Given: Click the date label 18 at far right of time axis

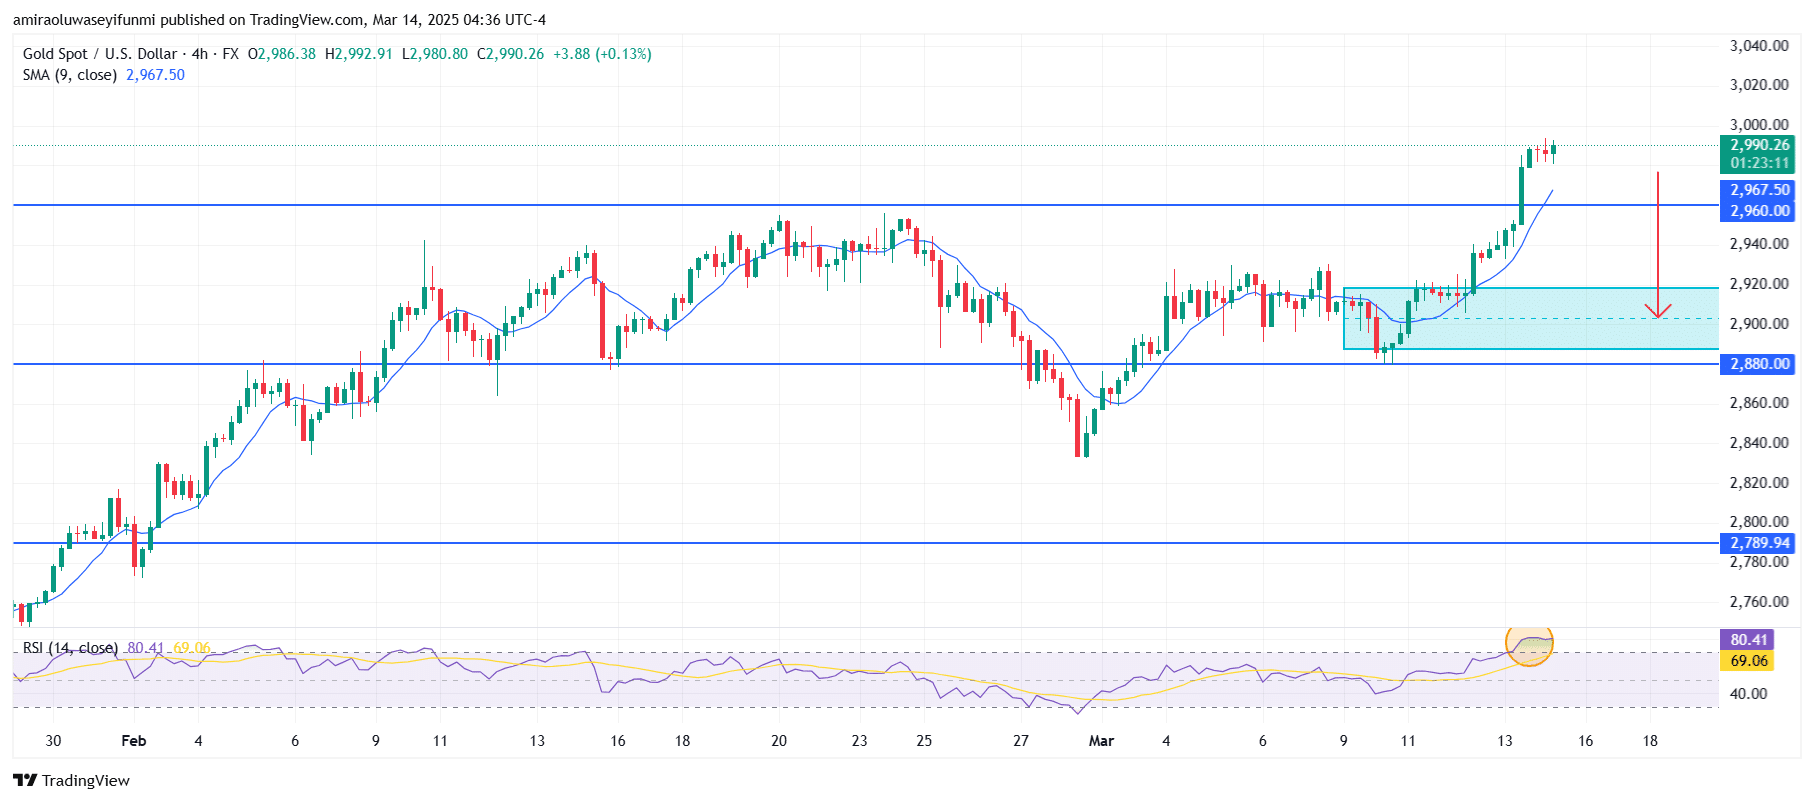Looking at the screenshot, I should point(1650,741).
